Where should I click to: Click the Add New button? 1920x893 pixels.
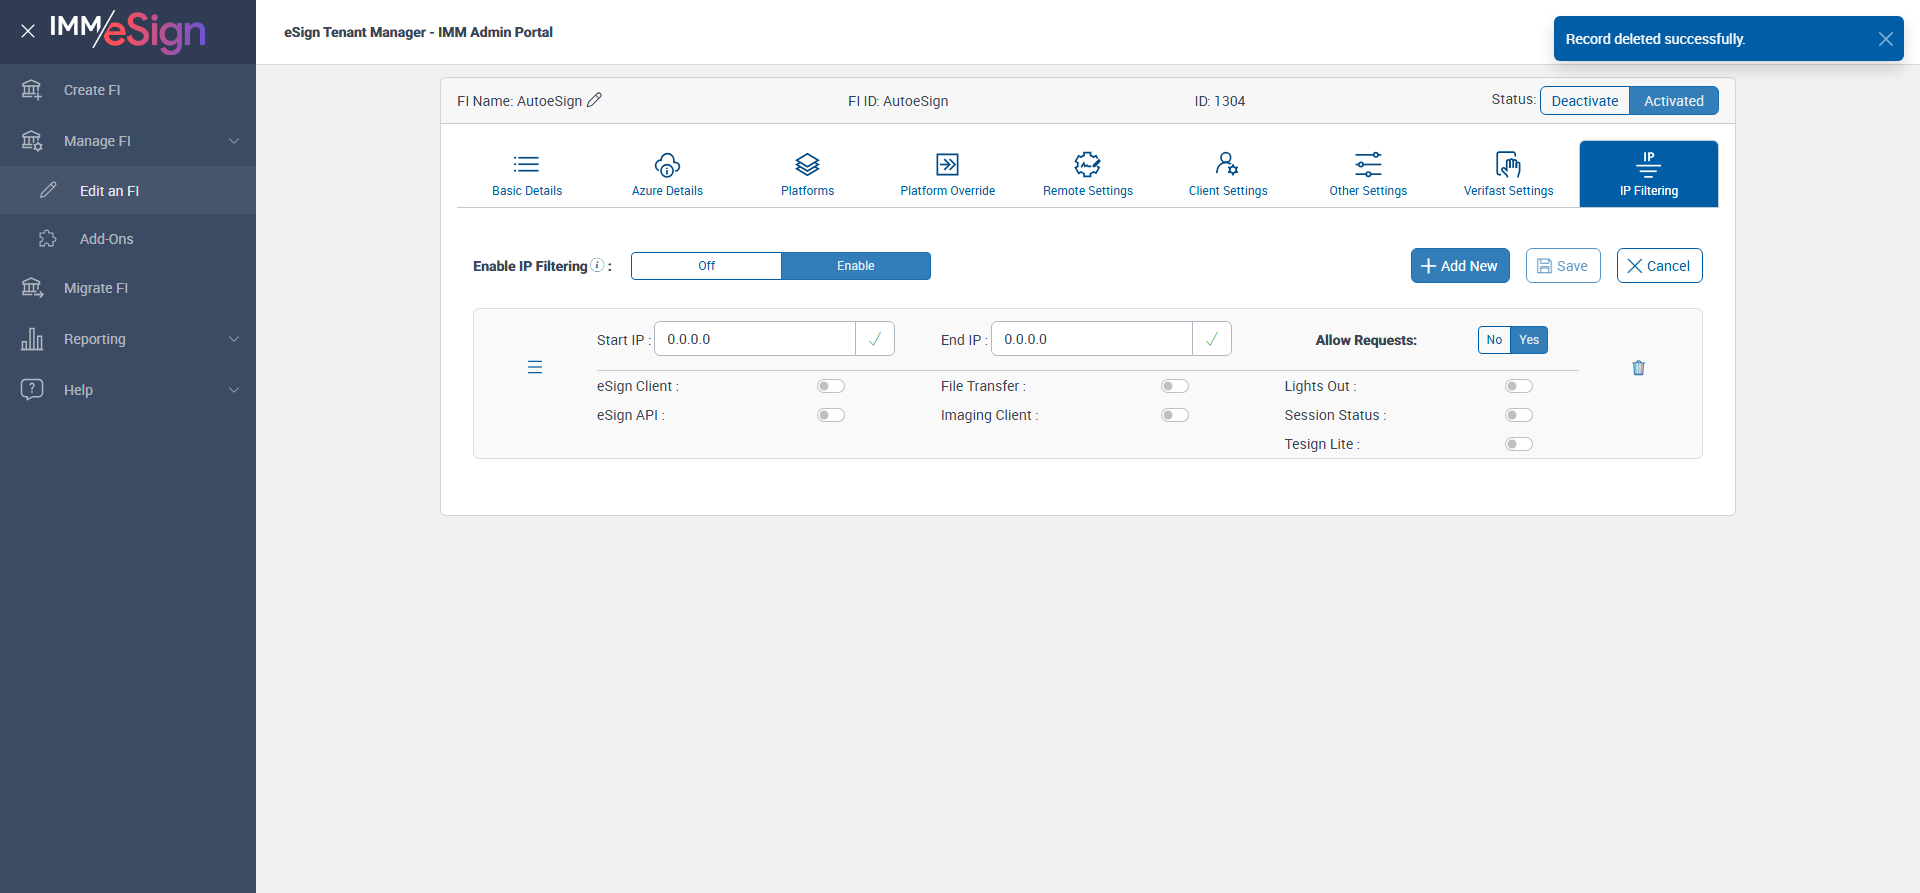1460,266
